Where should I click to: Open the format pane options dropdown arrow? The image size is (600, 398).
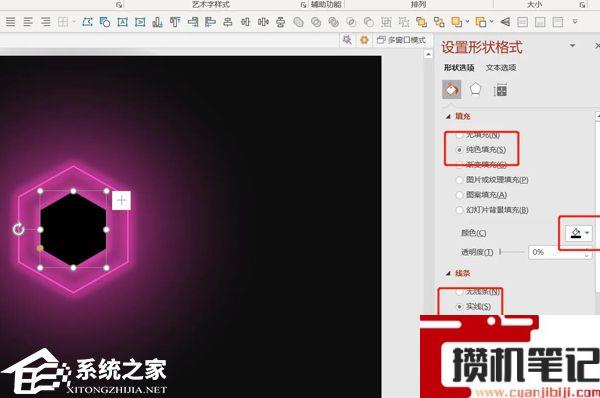point(572,45)
